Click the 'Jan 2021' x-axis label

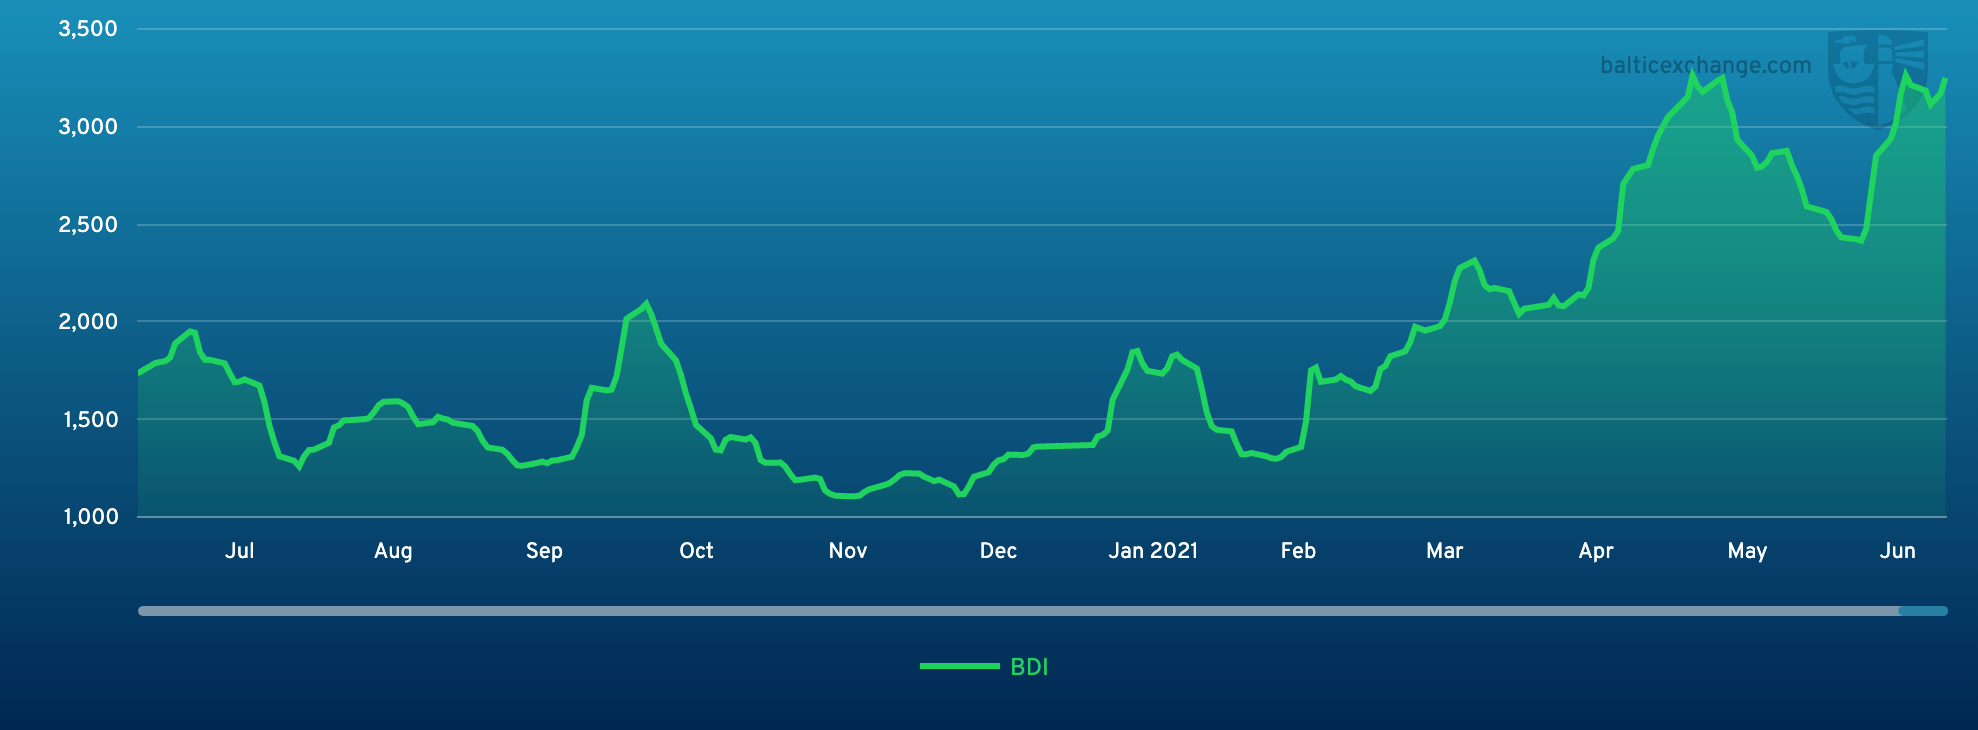pyautogui.click(x=1153, y=551)
